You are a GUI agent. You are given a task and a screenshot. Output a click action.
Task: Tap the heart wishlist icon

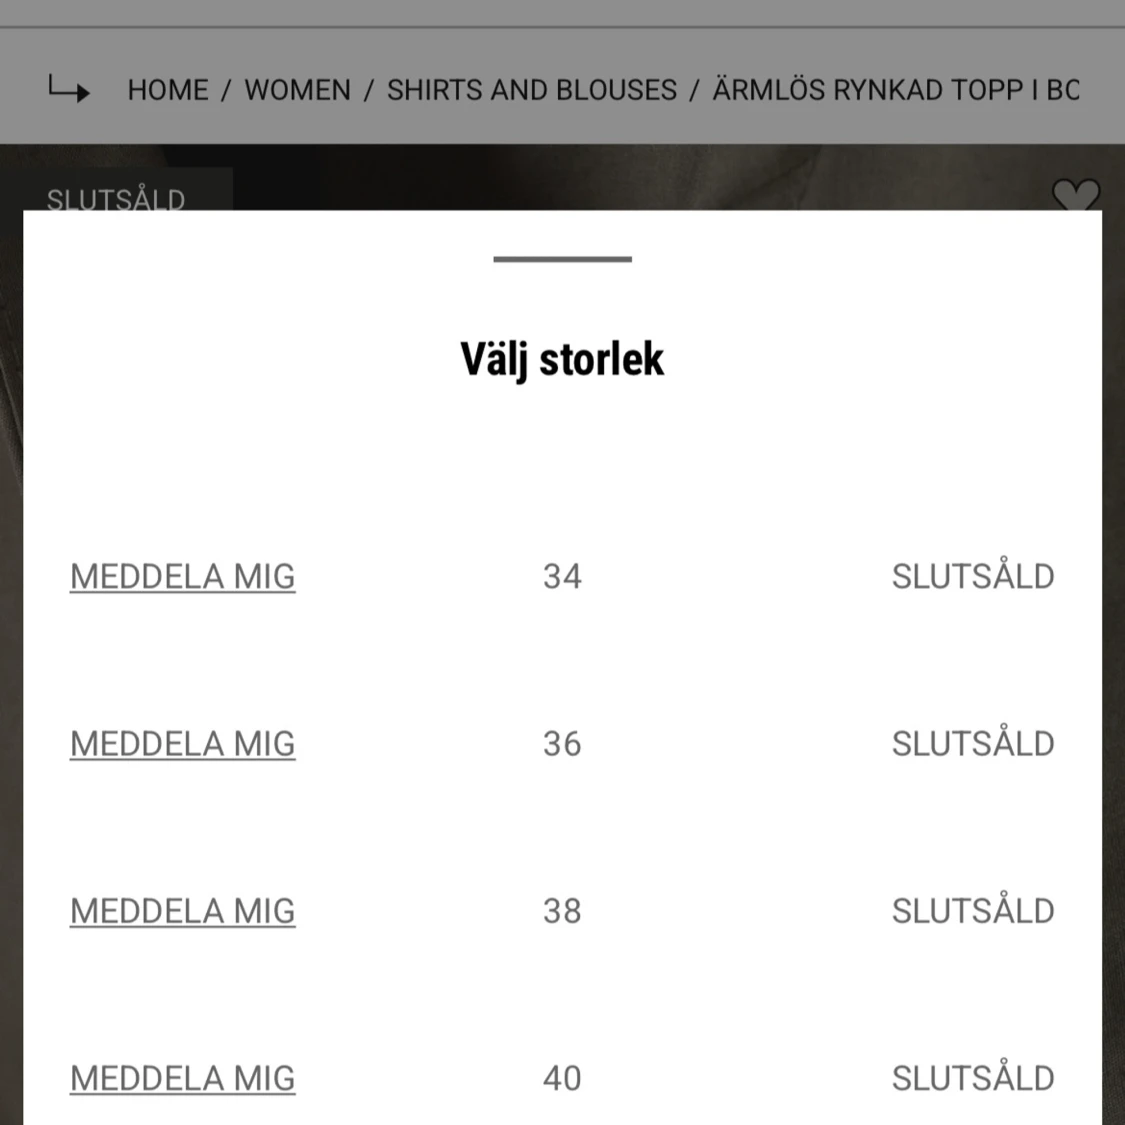tap(1075, 194)
